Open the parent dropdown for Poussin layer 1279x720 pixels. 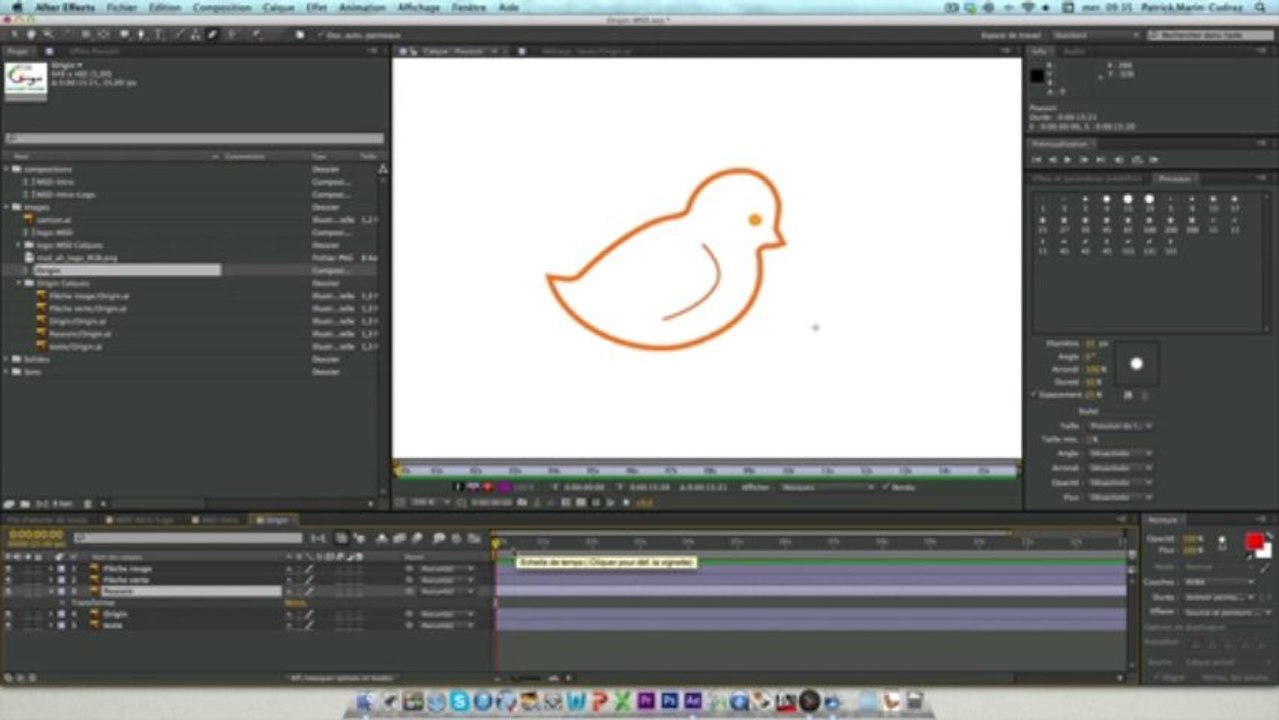pos(447,591)
